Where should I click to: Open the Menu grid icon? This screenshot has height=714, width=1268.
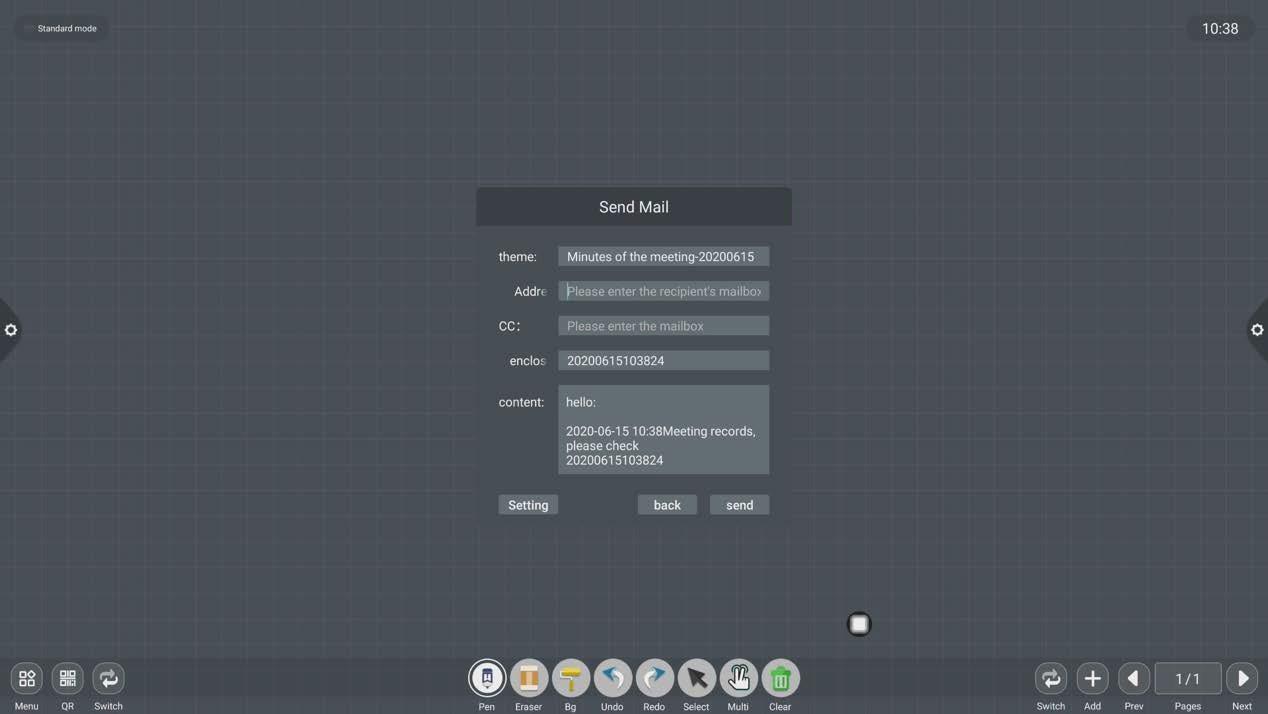(27, 678)
